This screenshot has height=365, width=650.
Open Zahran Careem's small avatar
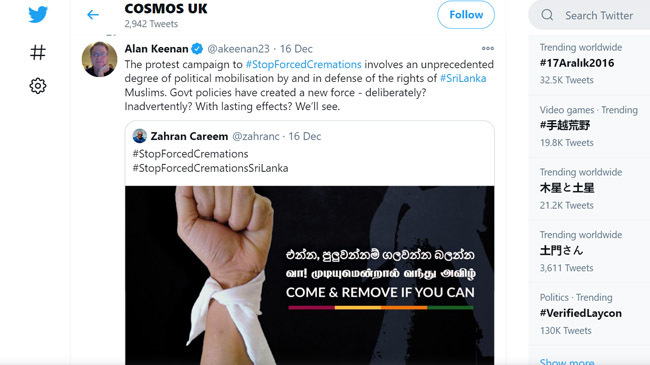point(140,136)
